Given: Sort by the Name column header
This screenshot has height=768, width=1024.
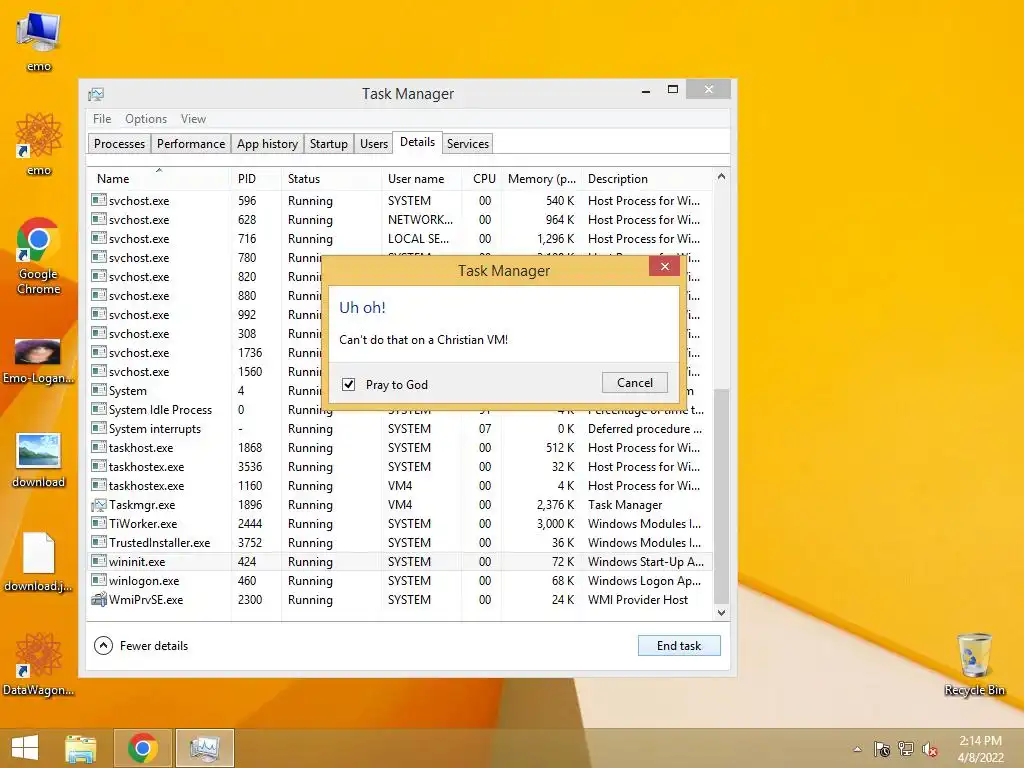Looking at the screenshot, I should point(159,178).
